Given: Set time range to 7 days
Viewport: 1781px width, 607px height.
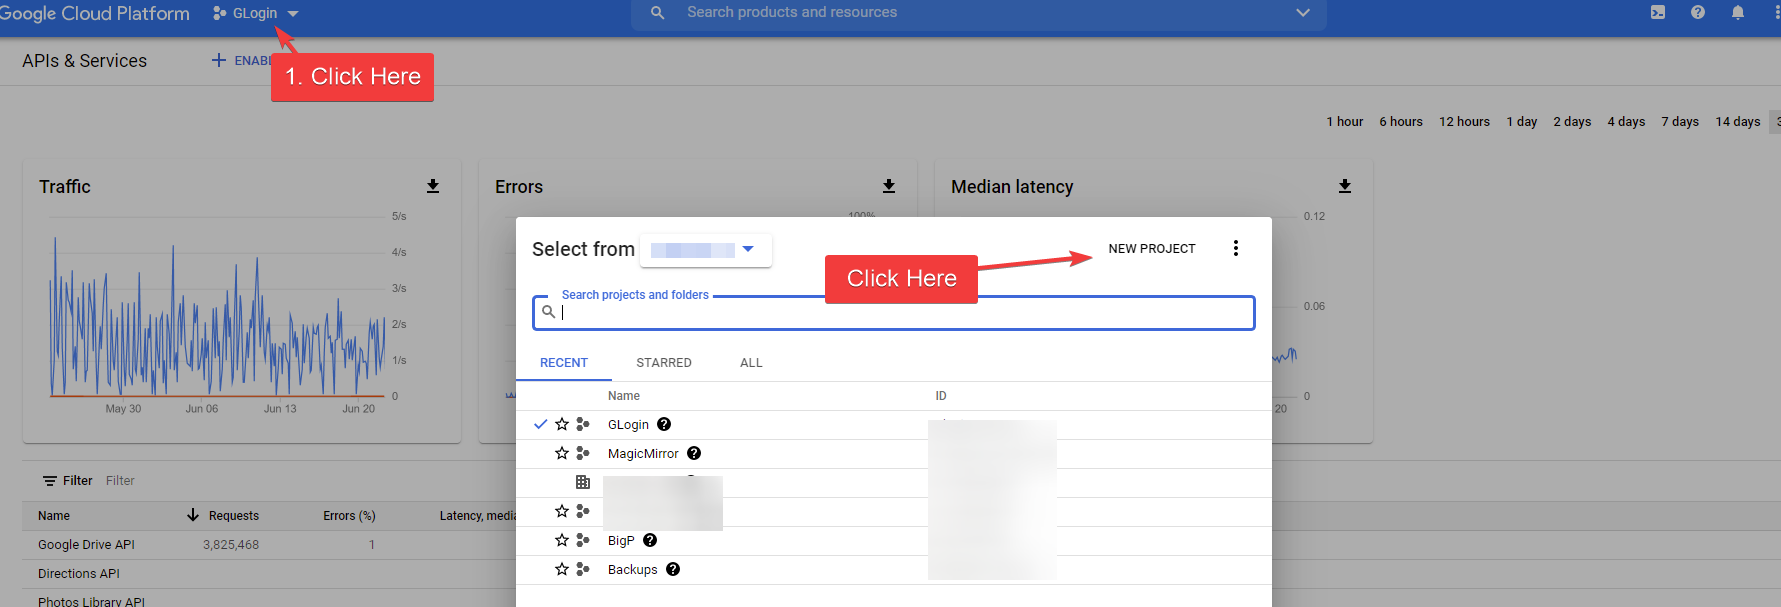Looking at the screenshot, I should [1679, 122].
